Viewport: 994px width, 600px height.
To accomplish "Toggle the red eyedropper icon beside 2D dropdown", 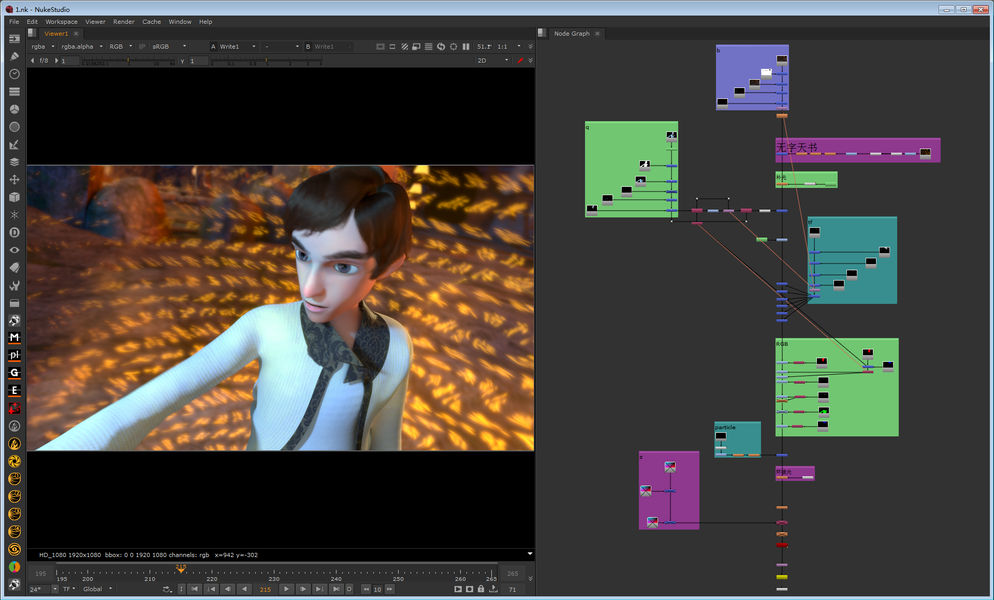I will tap(520, 60).
